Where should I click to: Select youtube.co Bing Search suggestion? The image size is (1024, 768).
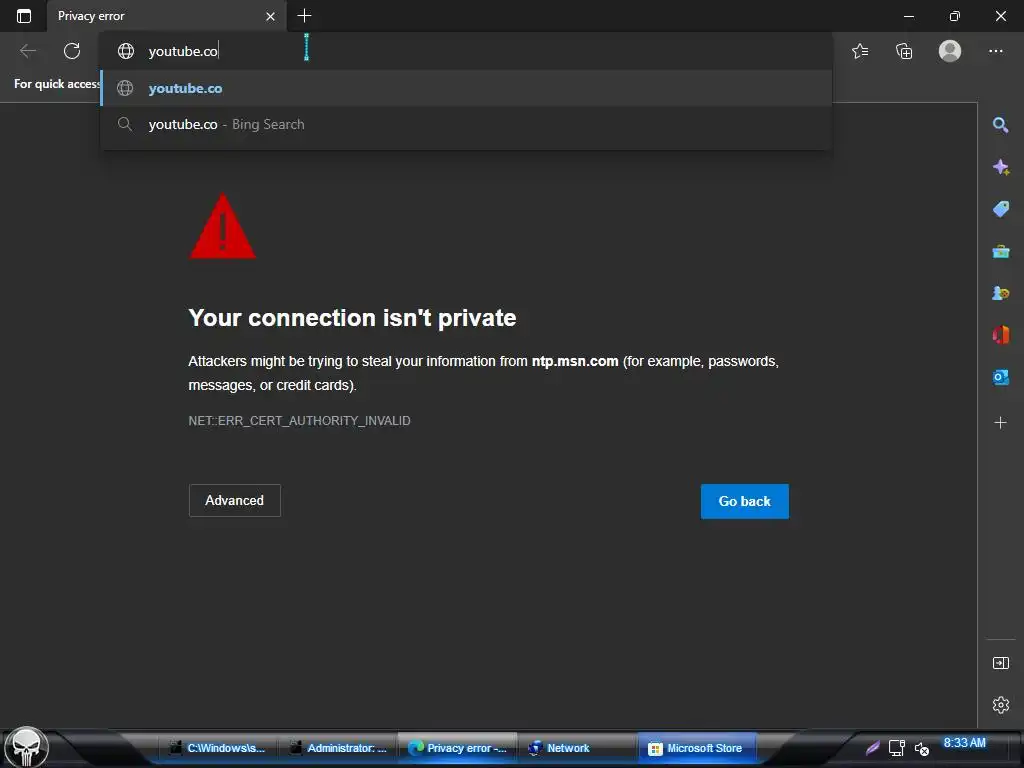[466, 124]
